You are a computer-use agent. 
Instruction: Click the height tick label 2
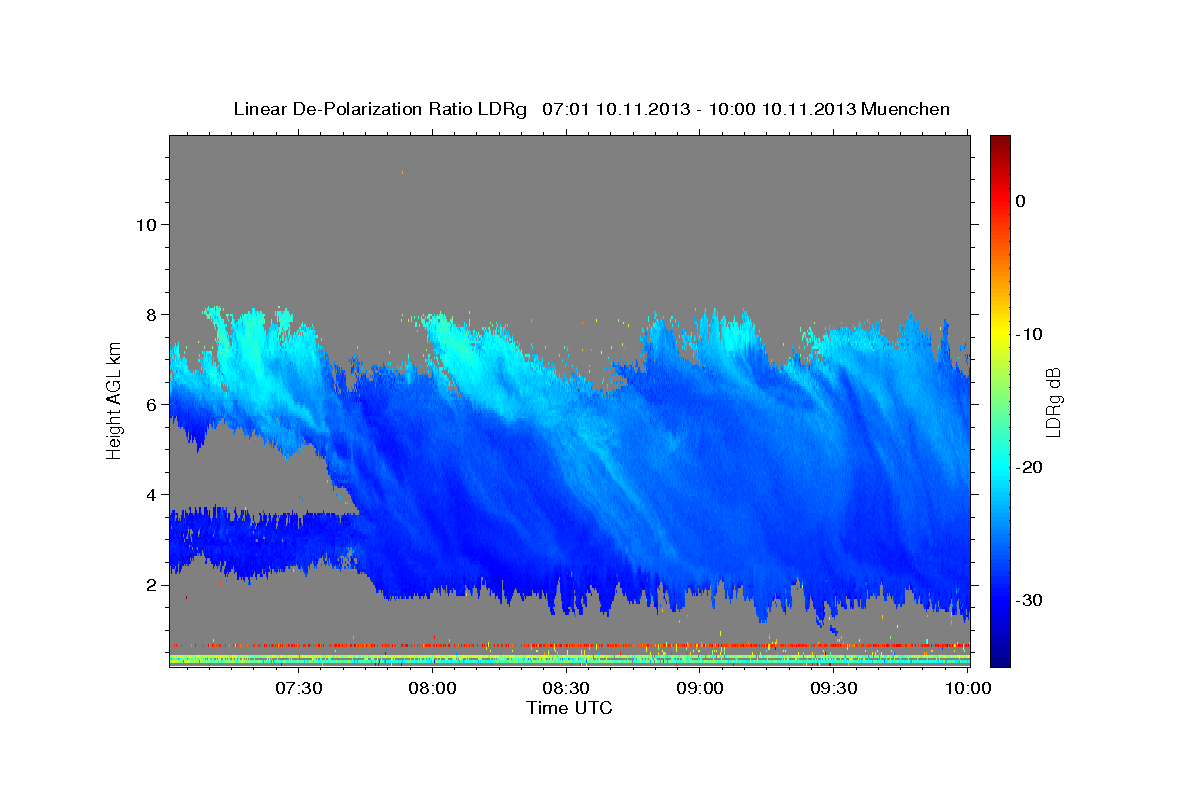click(x=152, y=584)
